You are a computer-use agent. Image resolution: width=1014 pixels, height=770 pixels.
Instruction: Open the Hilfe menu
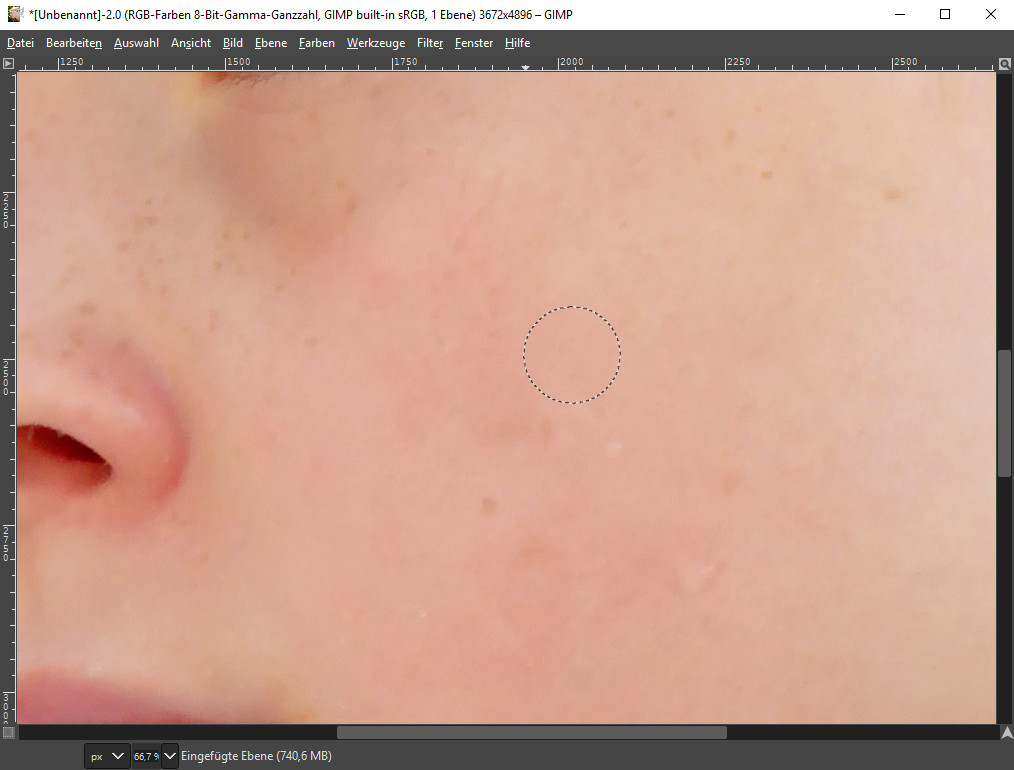[x=517, y=43]
